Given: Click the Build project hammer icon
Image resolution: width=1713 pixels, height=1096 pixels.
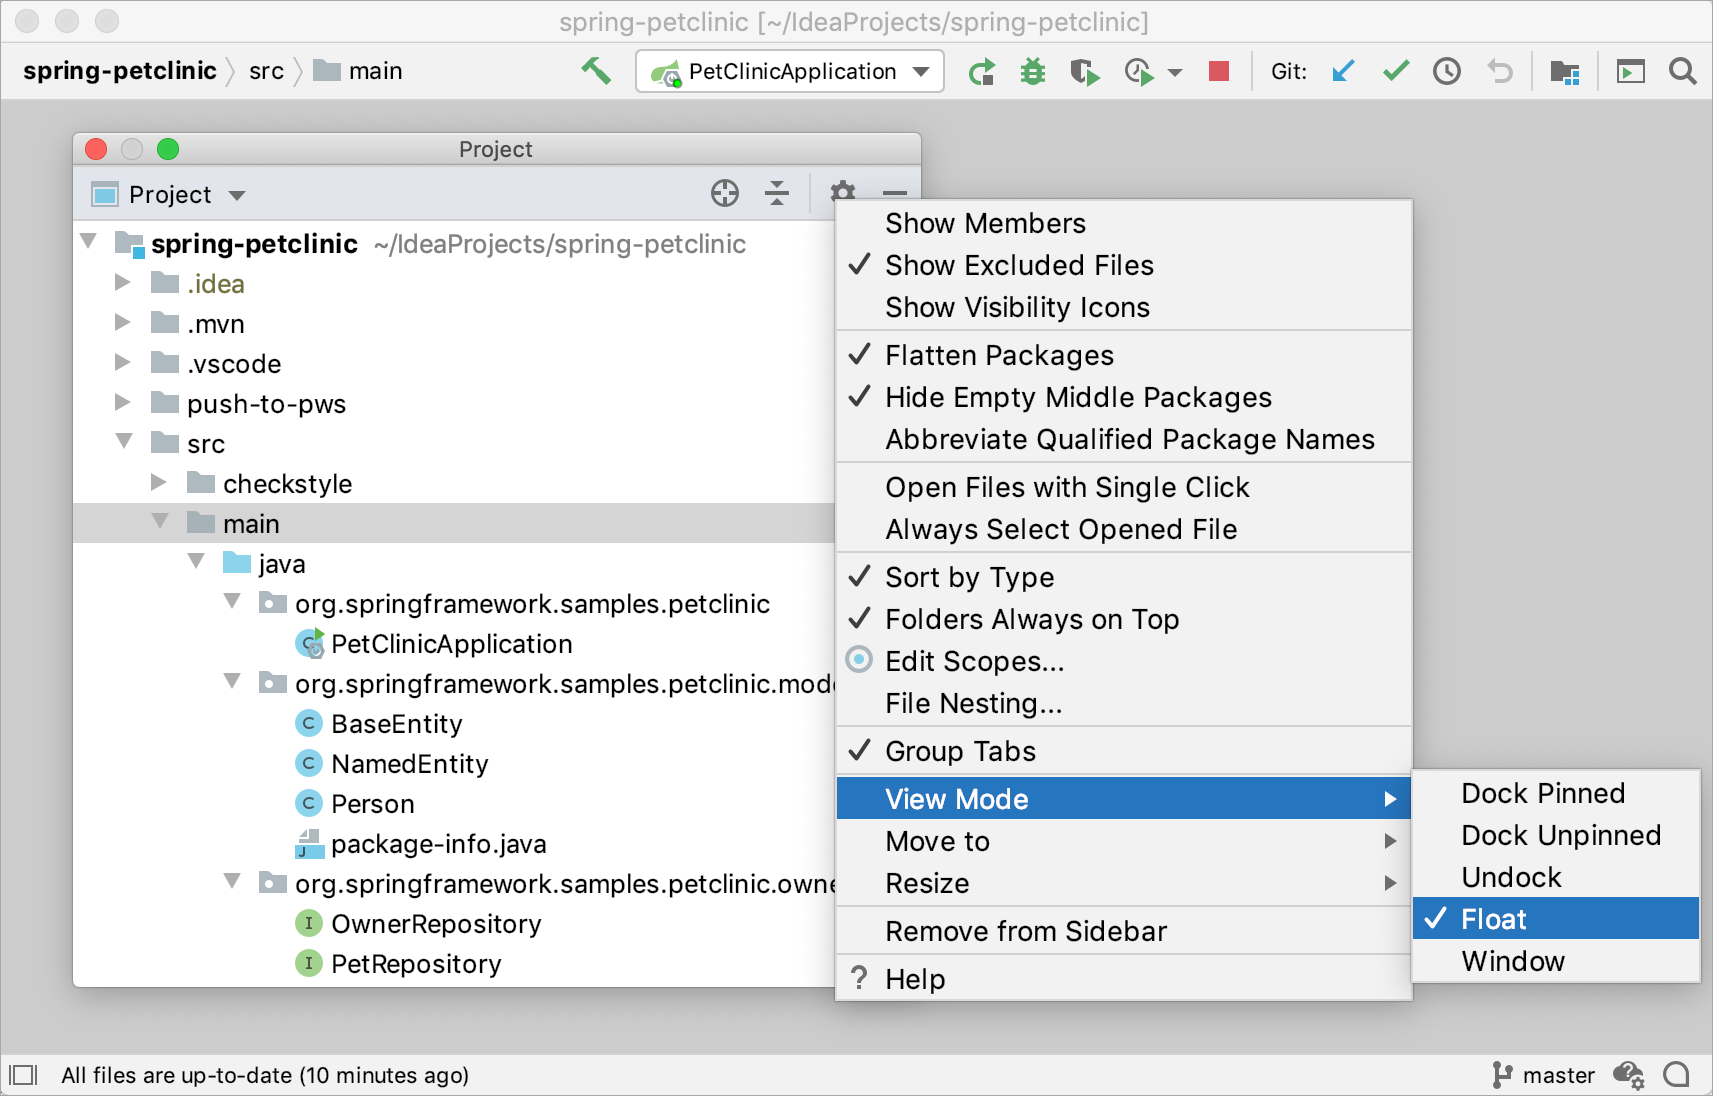Looking at the screenshot, I should click(596, 71).
